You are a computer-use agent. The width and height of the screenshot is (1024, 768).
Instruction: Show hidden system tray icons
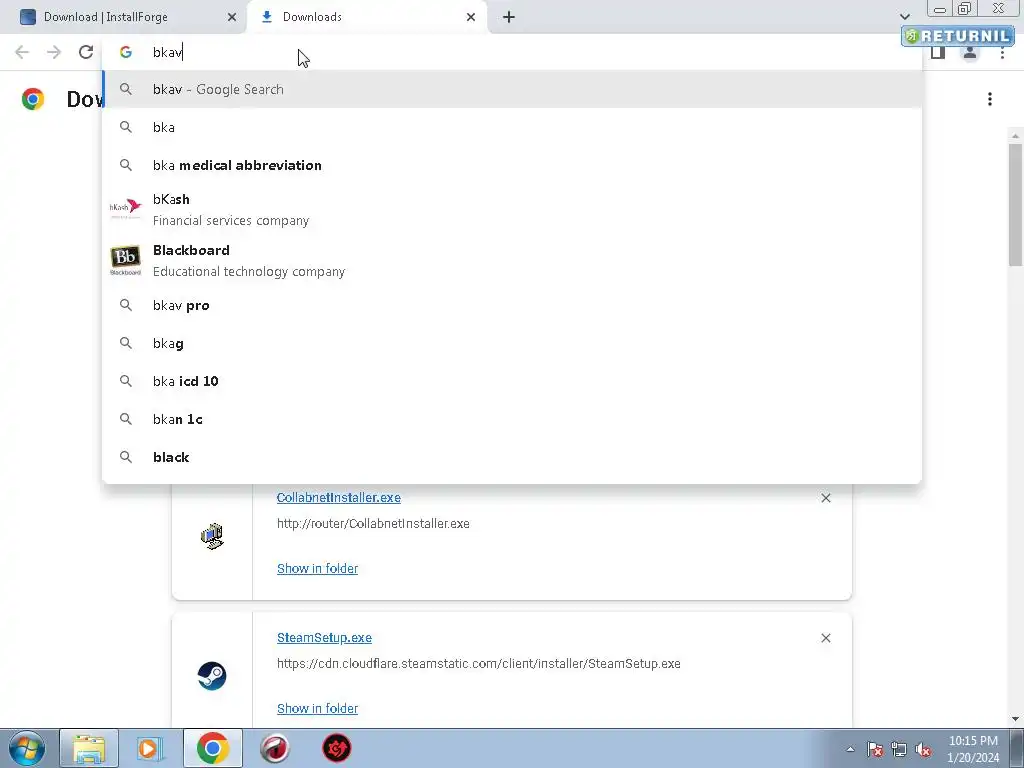pos(850,749)
